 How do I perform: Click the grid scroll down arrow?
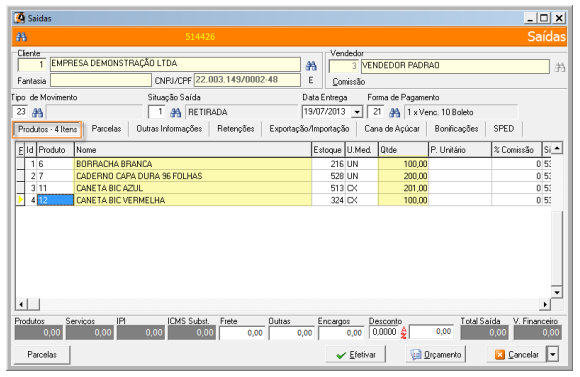click(557, 292)
